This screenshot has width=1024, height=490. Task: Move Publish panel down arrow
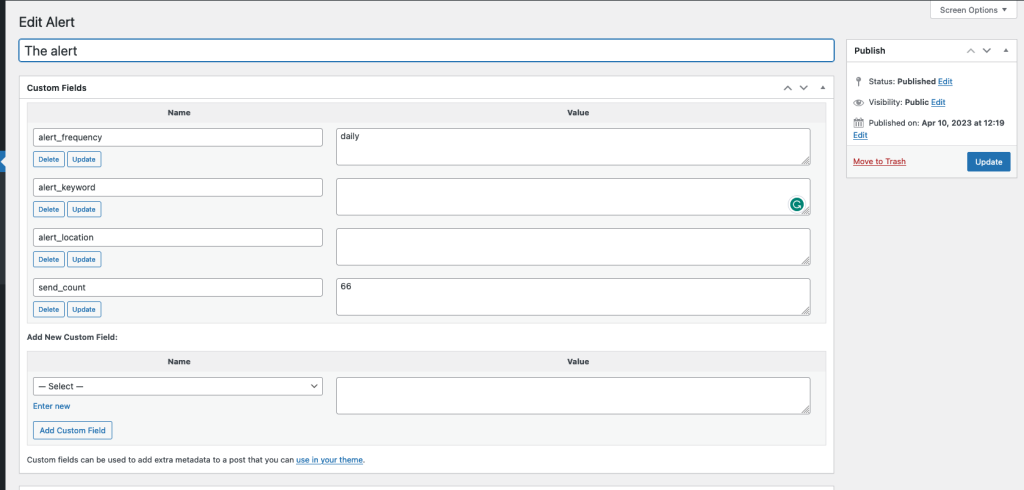point(987,50)
